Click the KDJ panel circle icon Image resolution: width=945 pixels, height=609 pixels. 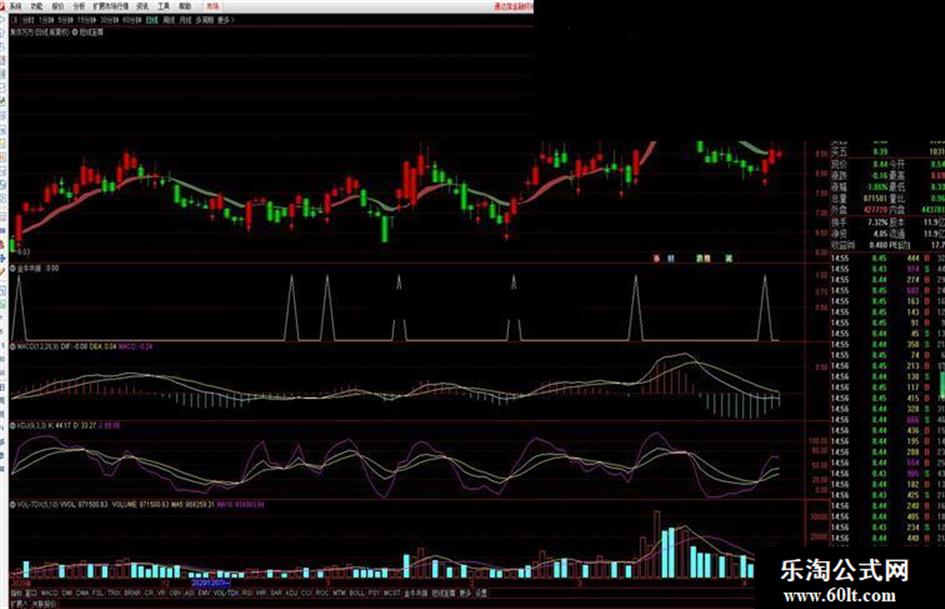(13, 426)
